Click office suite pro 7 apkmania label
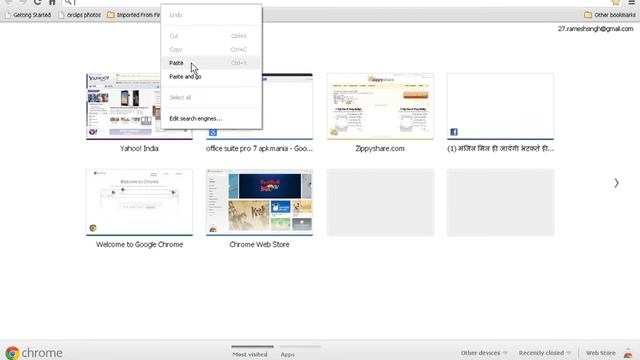 pyautogui.click(x=259, y=149)
